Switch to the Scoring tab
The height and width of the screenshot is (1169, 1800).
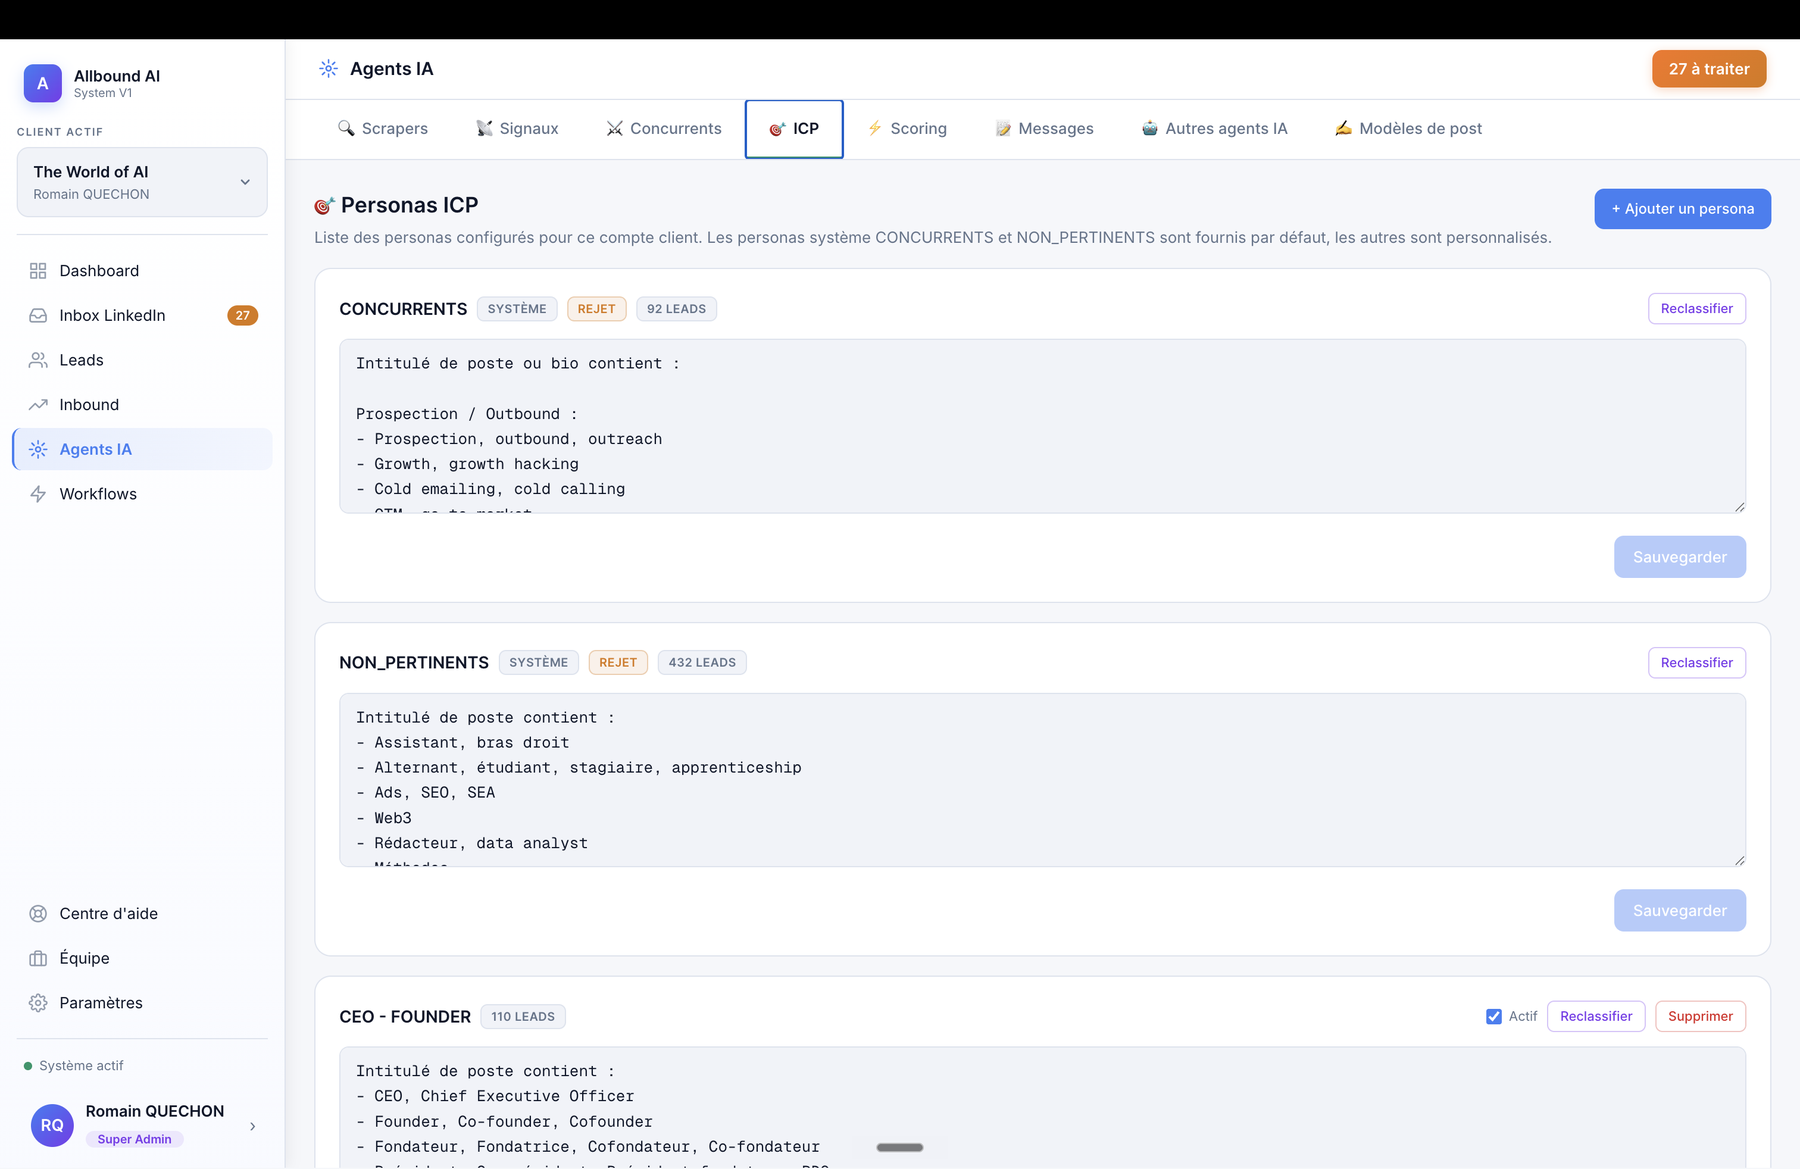click(907, 129)
